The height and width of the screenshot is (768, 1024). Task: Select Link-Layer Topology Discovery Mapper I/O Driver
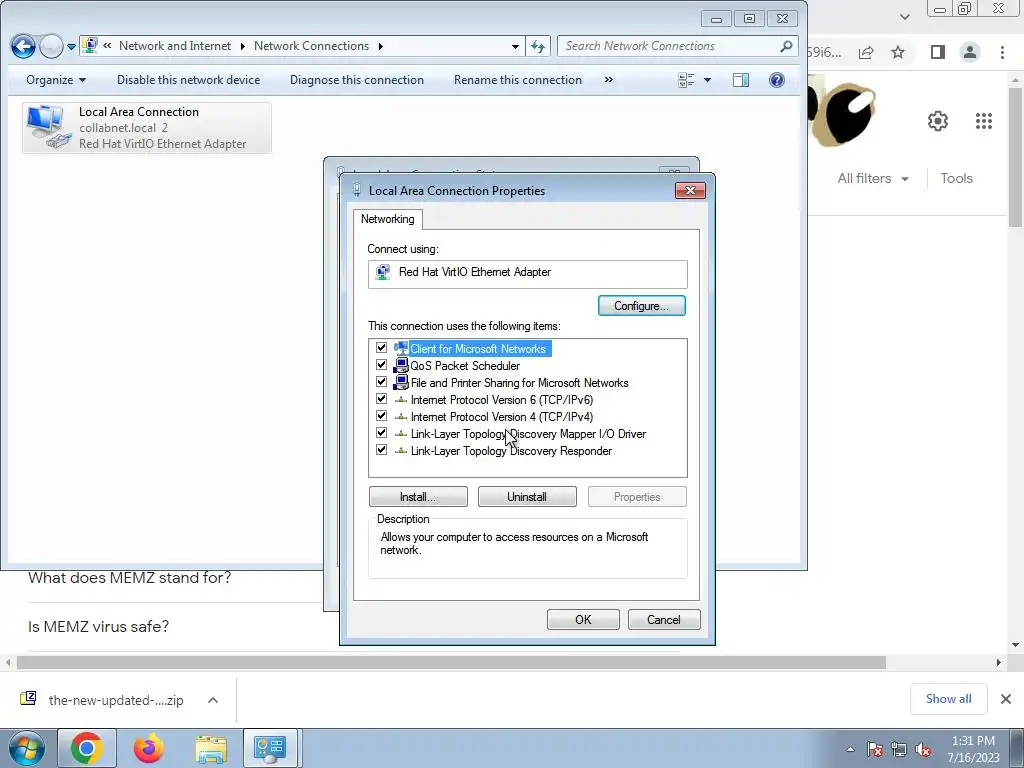(x=528, y=434)
